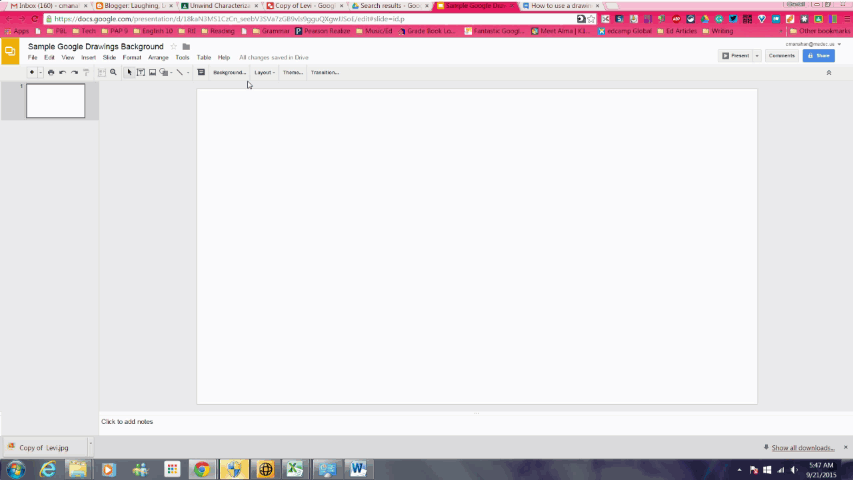Switch to the Inbox (160) Gmail tab

[47, 5]
